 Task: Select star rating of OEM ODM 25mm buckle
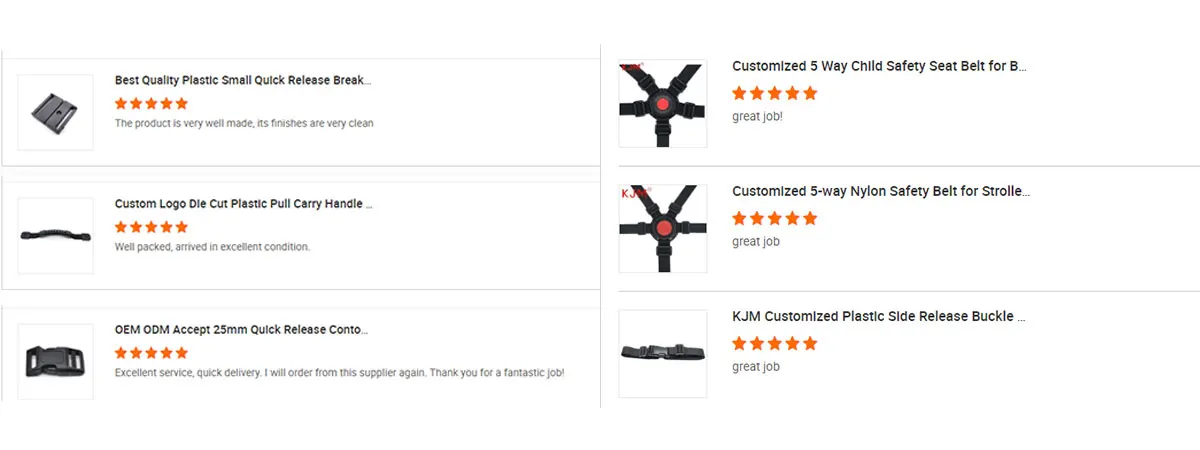(151, 352)
